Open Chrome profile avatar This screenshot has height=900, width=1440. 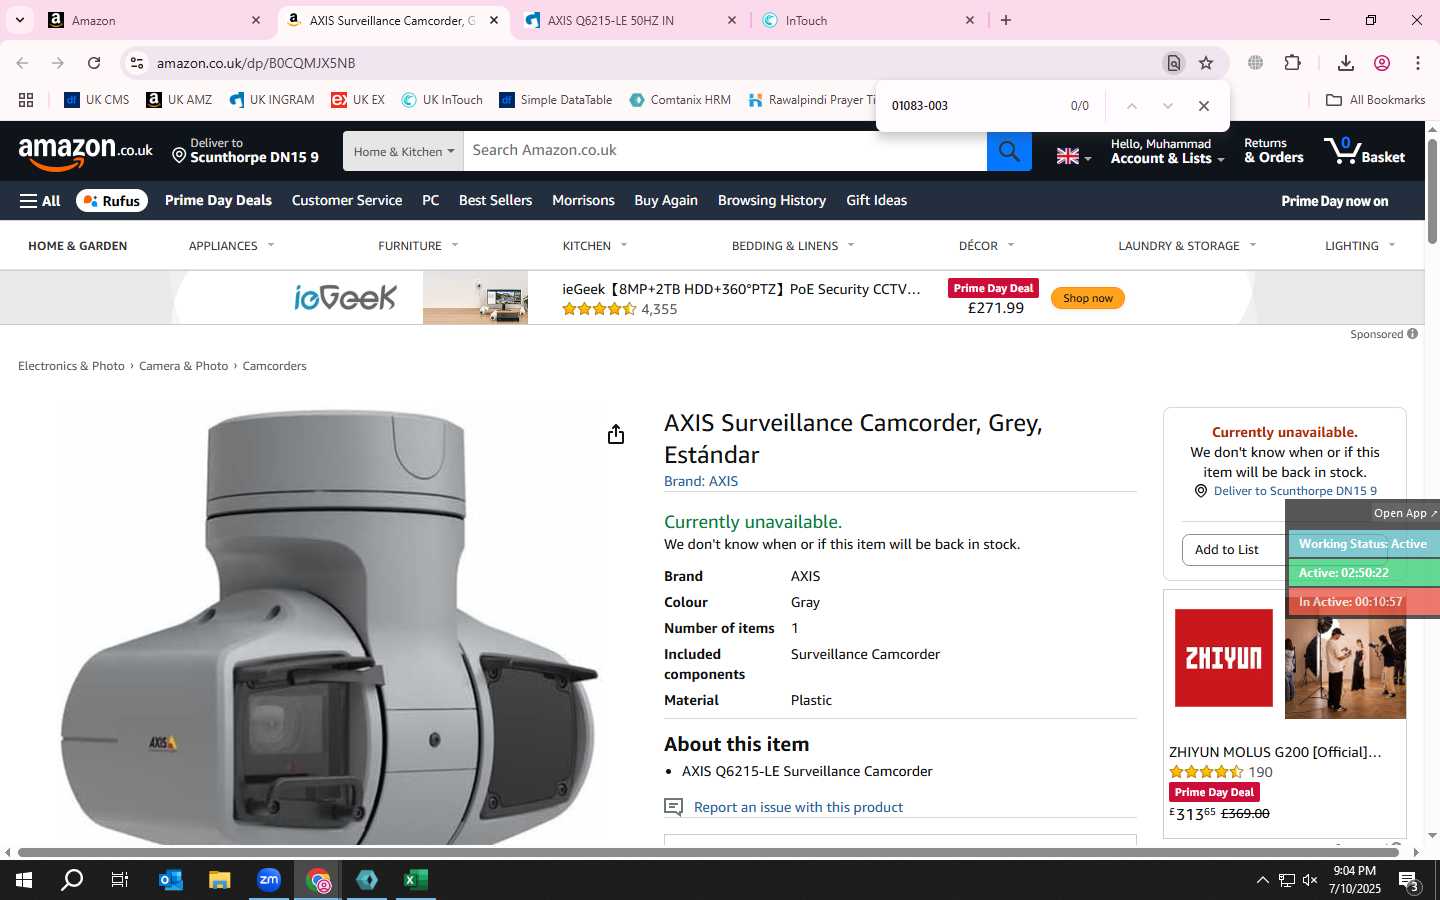click(1382, 63)
